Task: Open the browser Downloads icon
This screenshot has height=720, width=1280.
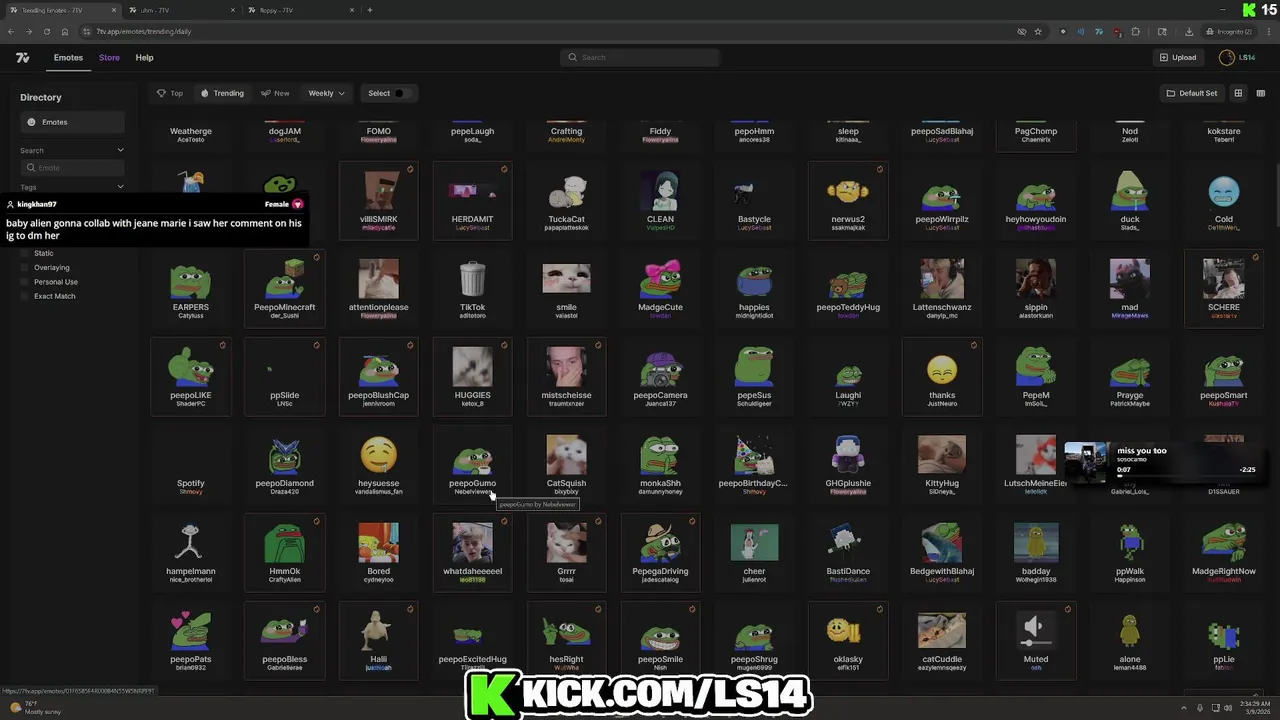Action: 1189,31
